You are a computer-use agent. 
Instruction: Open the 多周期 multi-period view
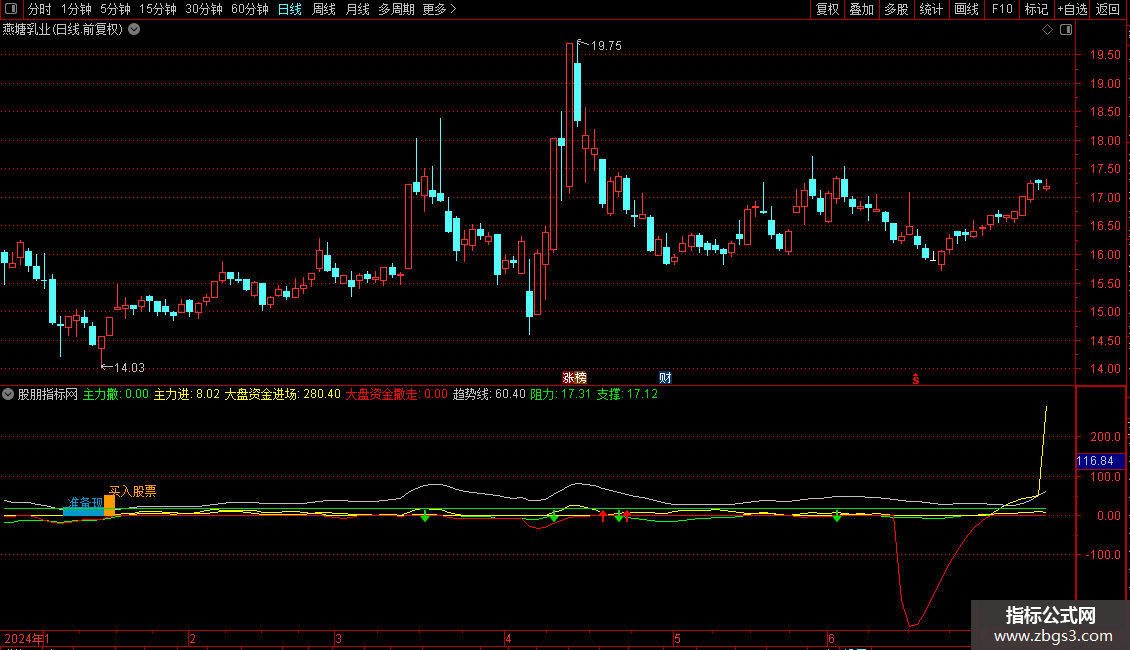point(396,9)
